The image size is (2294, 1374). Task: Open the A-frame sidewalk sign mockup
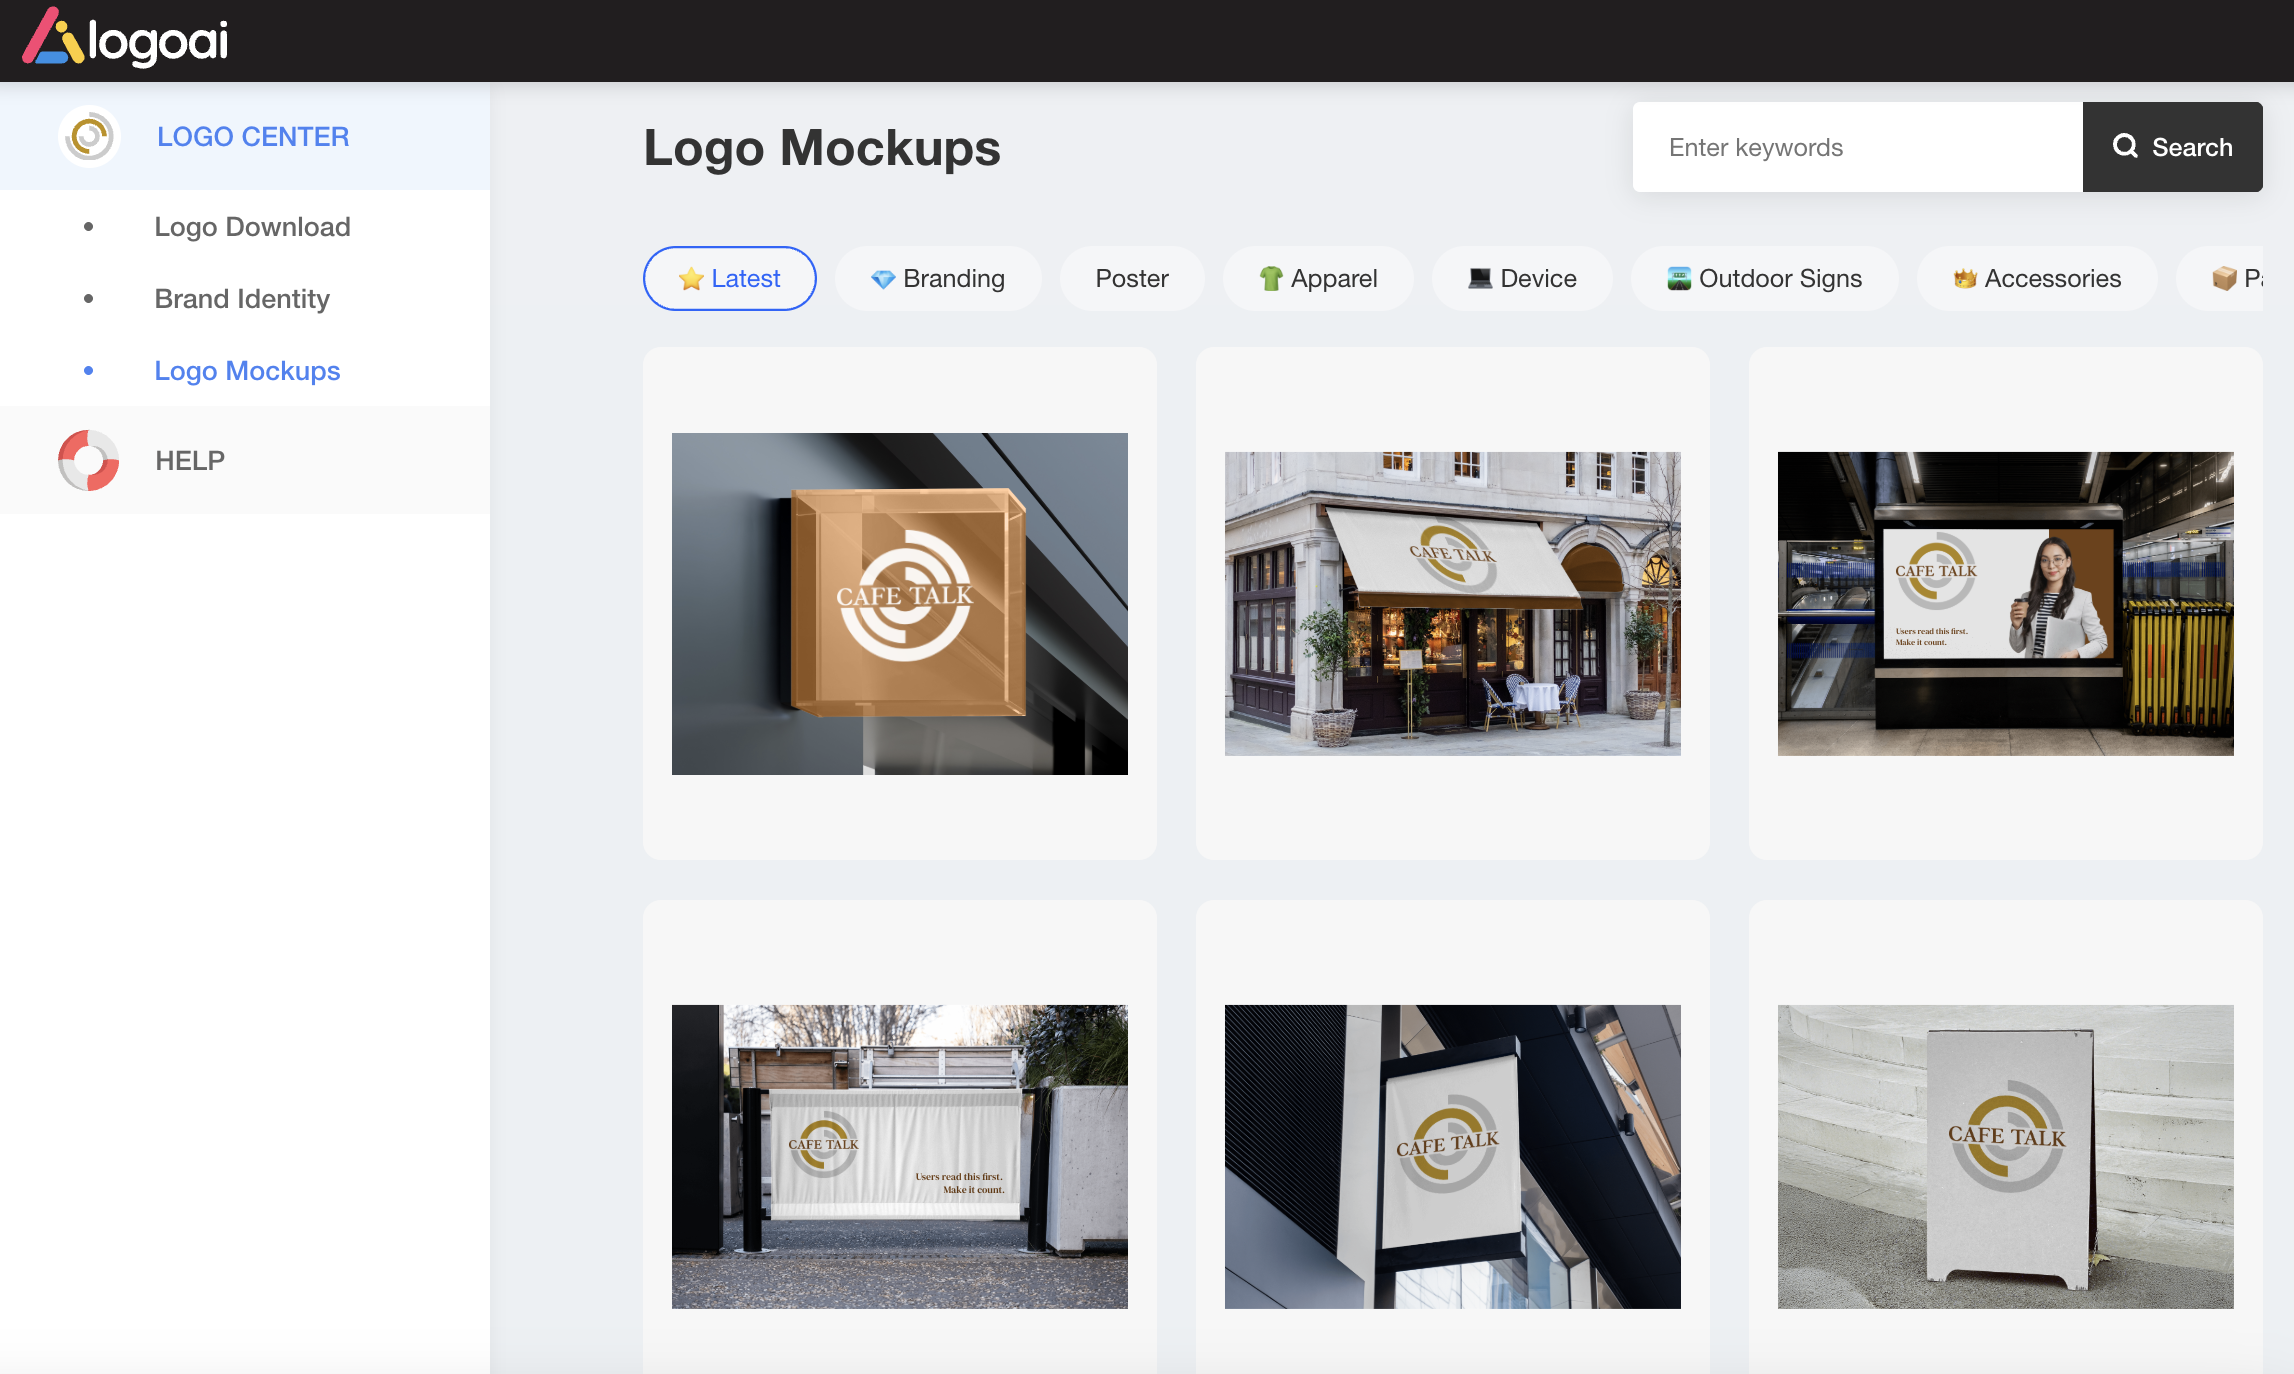(2005, 1156)
